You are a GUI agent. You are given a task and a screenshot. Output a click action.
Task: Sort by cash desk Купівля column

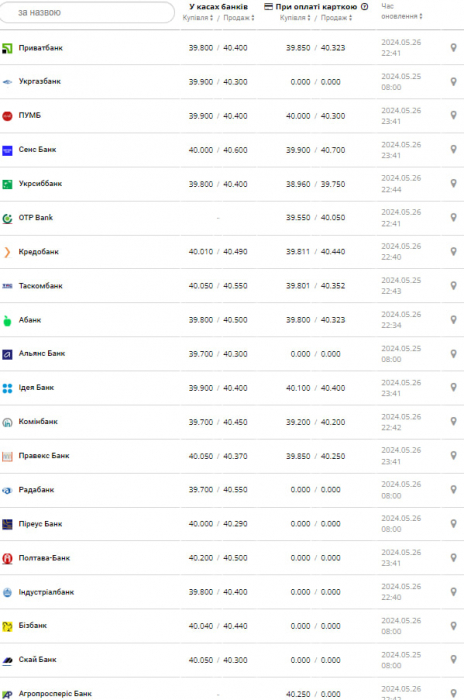[198, 18]
